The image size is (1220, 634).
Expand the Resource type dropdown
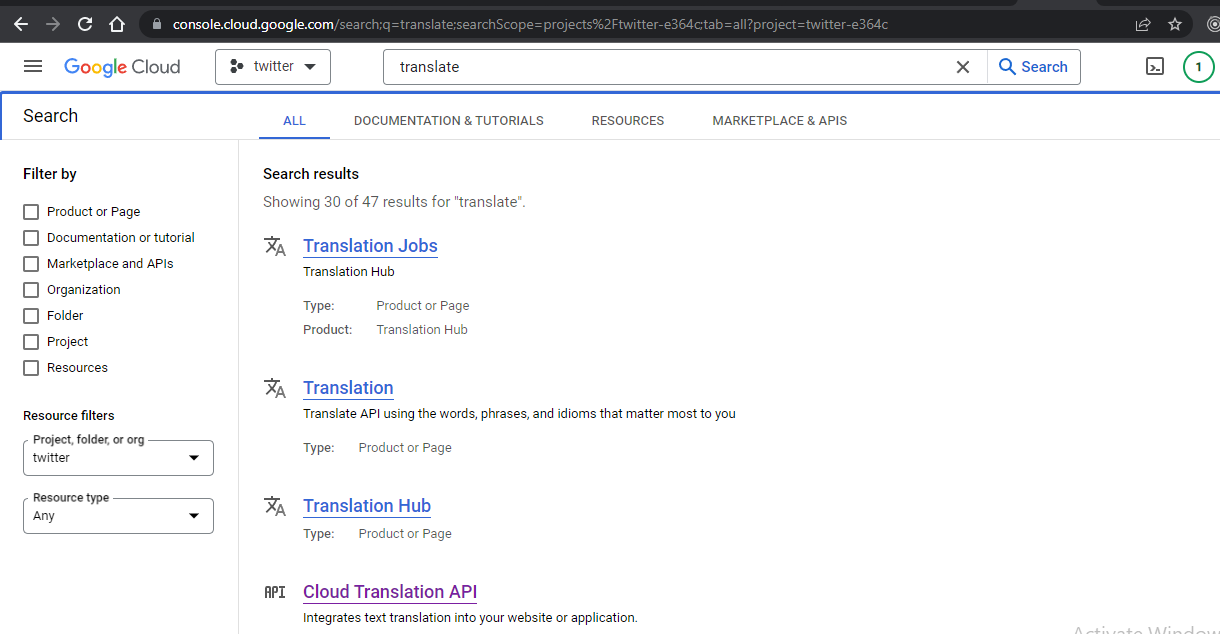(118, 516)
